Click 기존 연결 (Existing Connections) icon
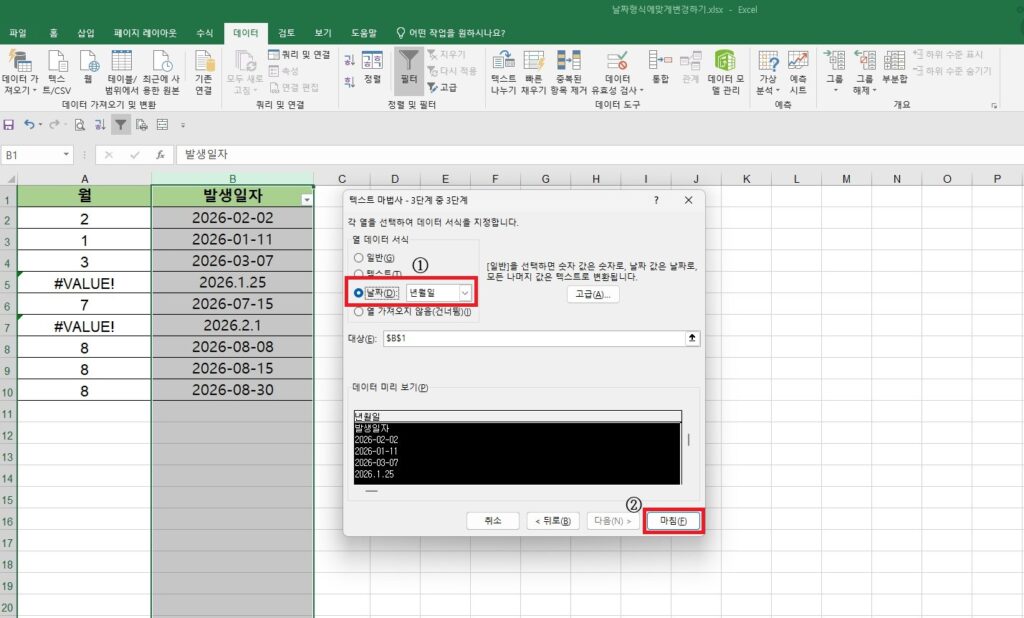 click(x=204, y=72)
